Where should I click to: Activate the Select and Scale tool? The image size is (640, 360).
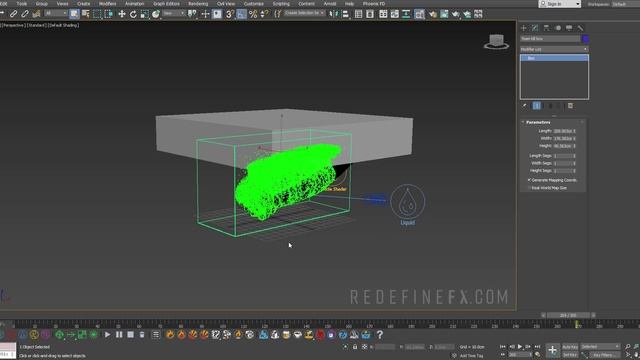(144, 14)
